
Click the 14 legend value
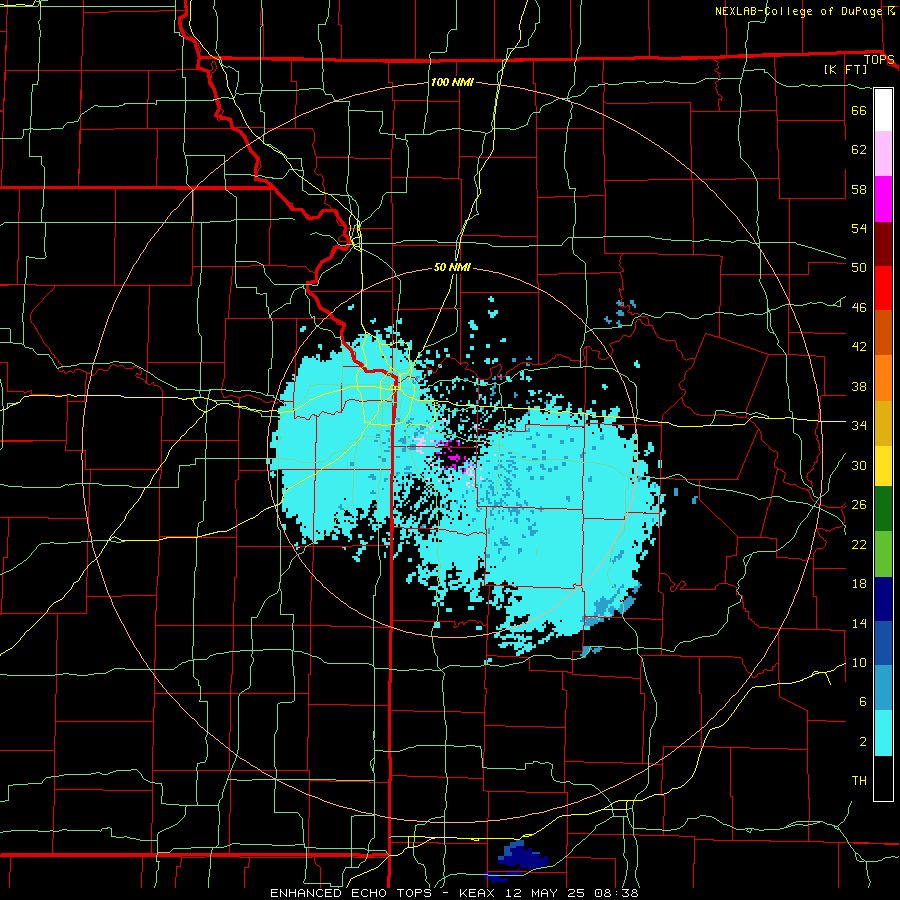859,623
